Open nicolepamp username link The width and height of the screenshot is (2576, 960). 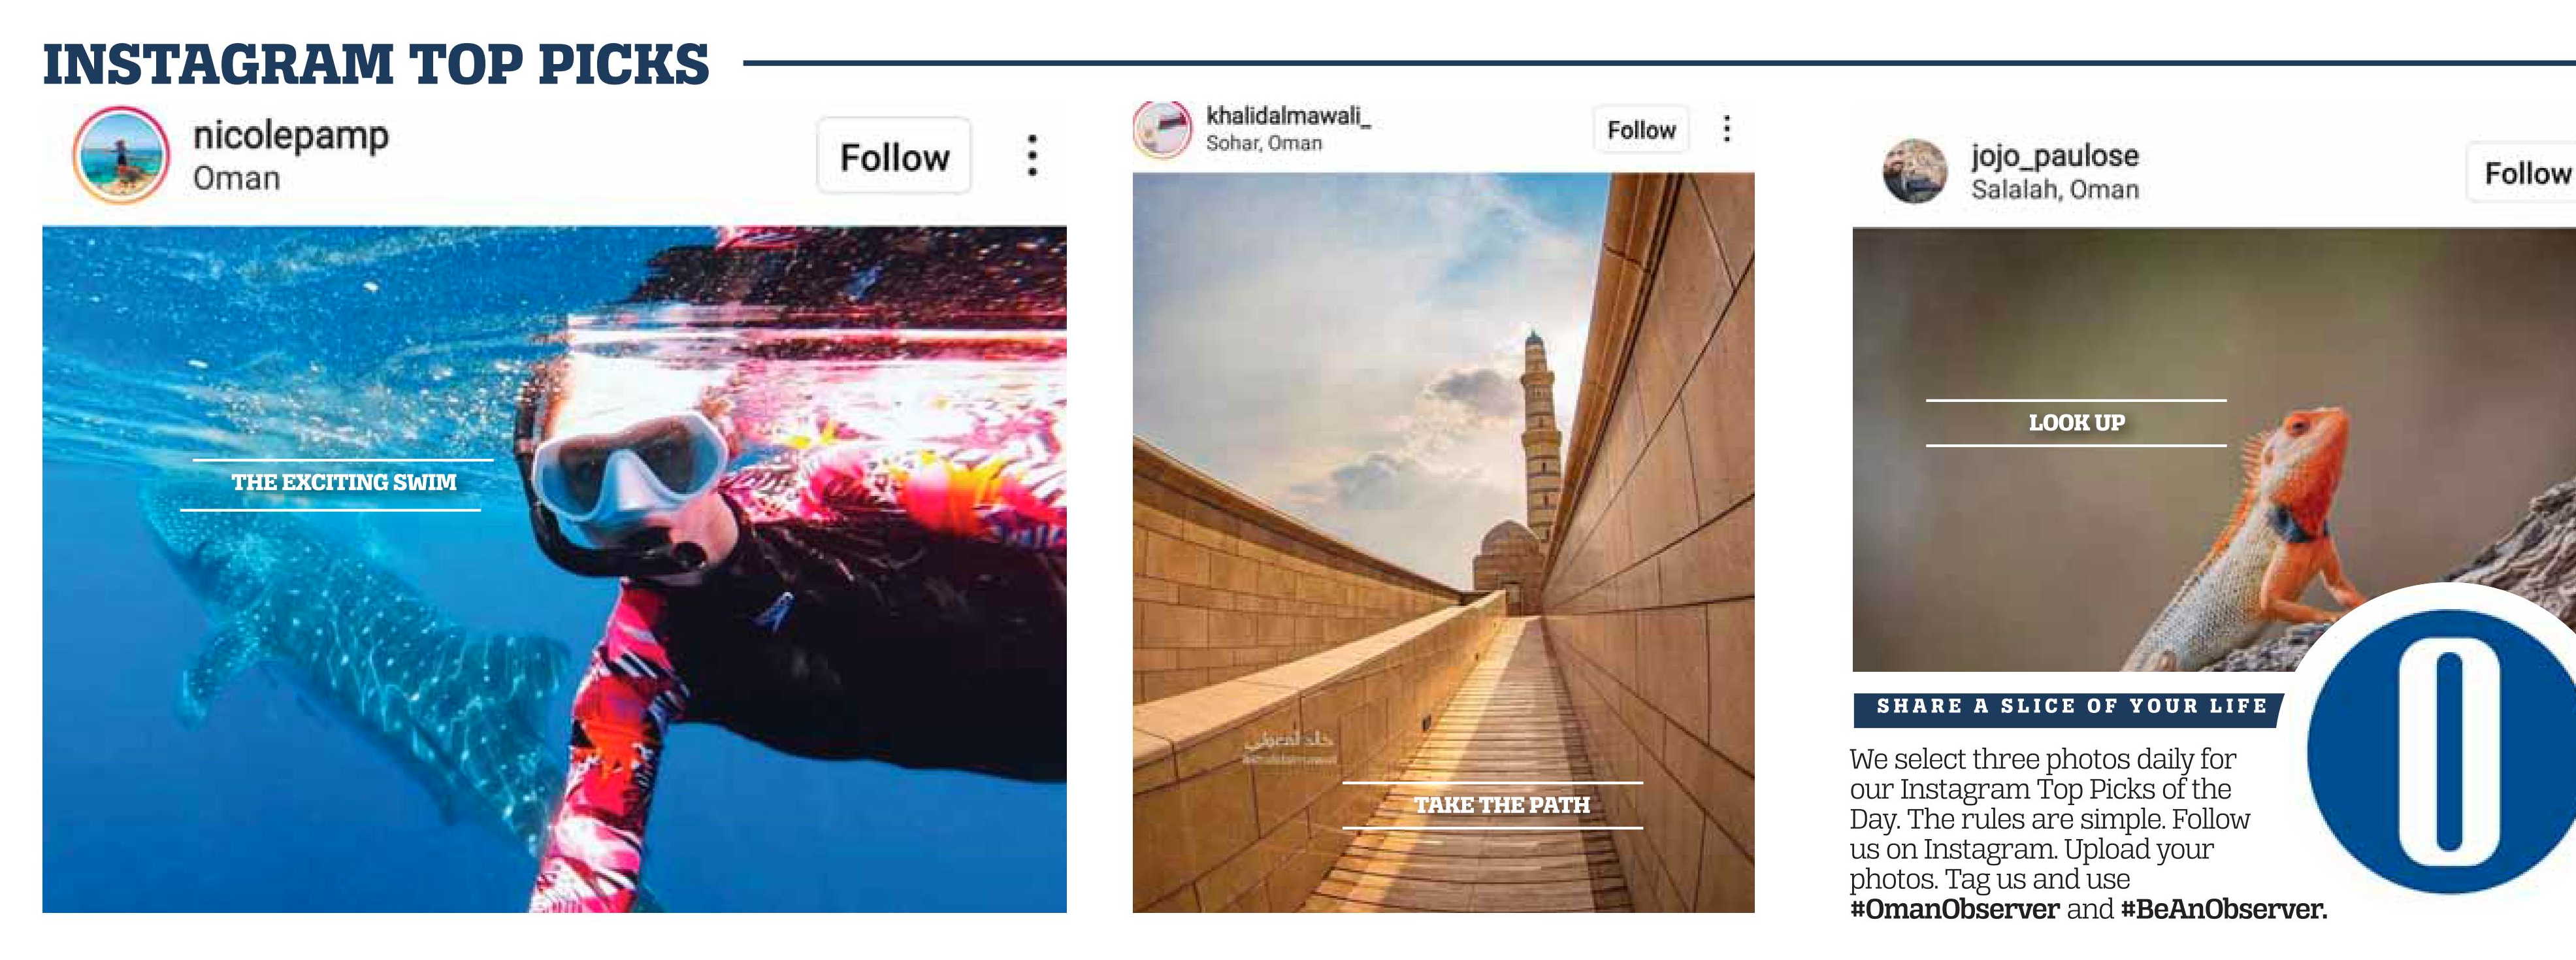click(x=290, y=136)
